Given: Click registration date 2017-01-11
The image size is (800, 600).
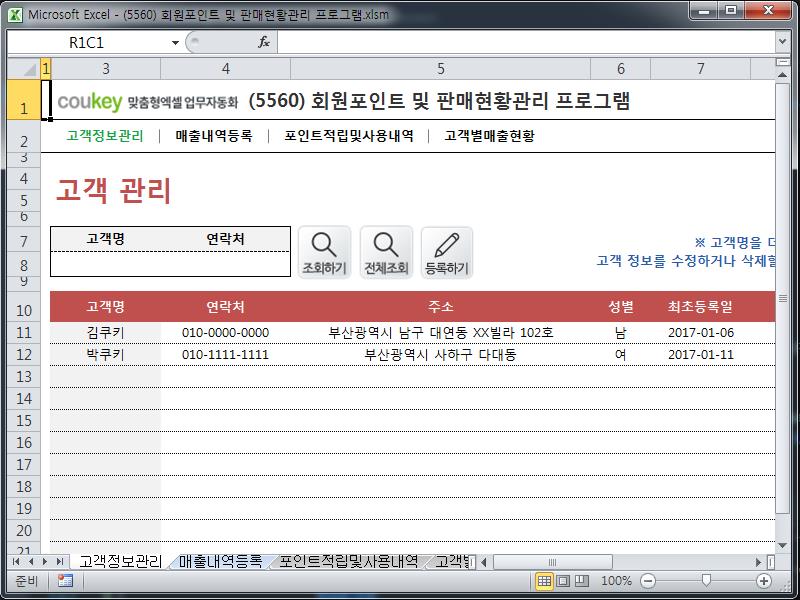Looking at the screenshot, I should click(701, 355).
